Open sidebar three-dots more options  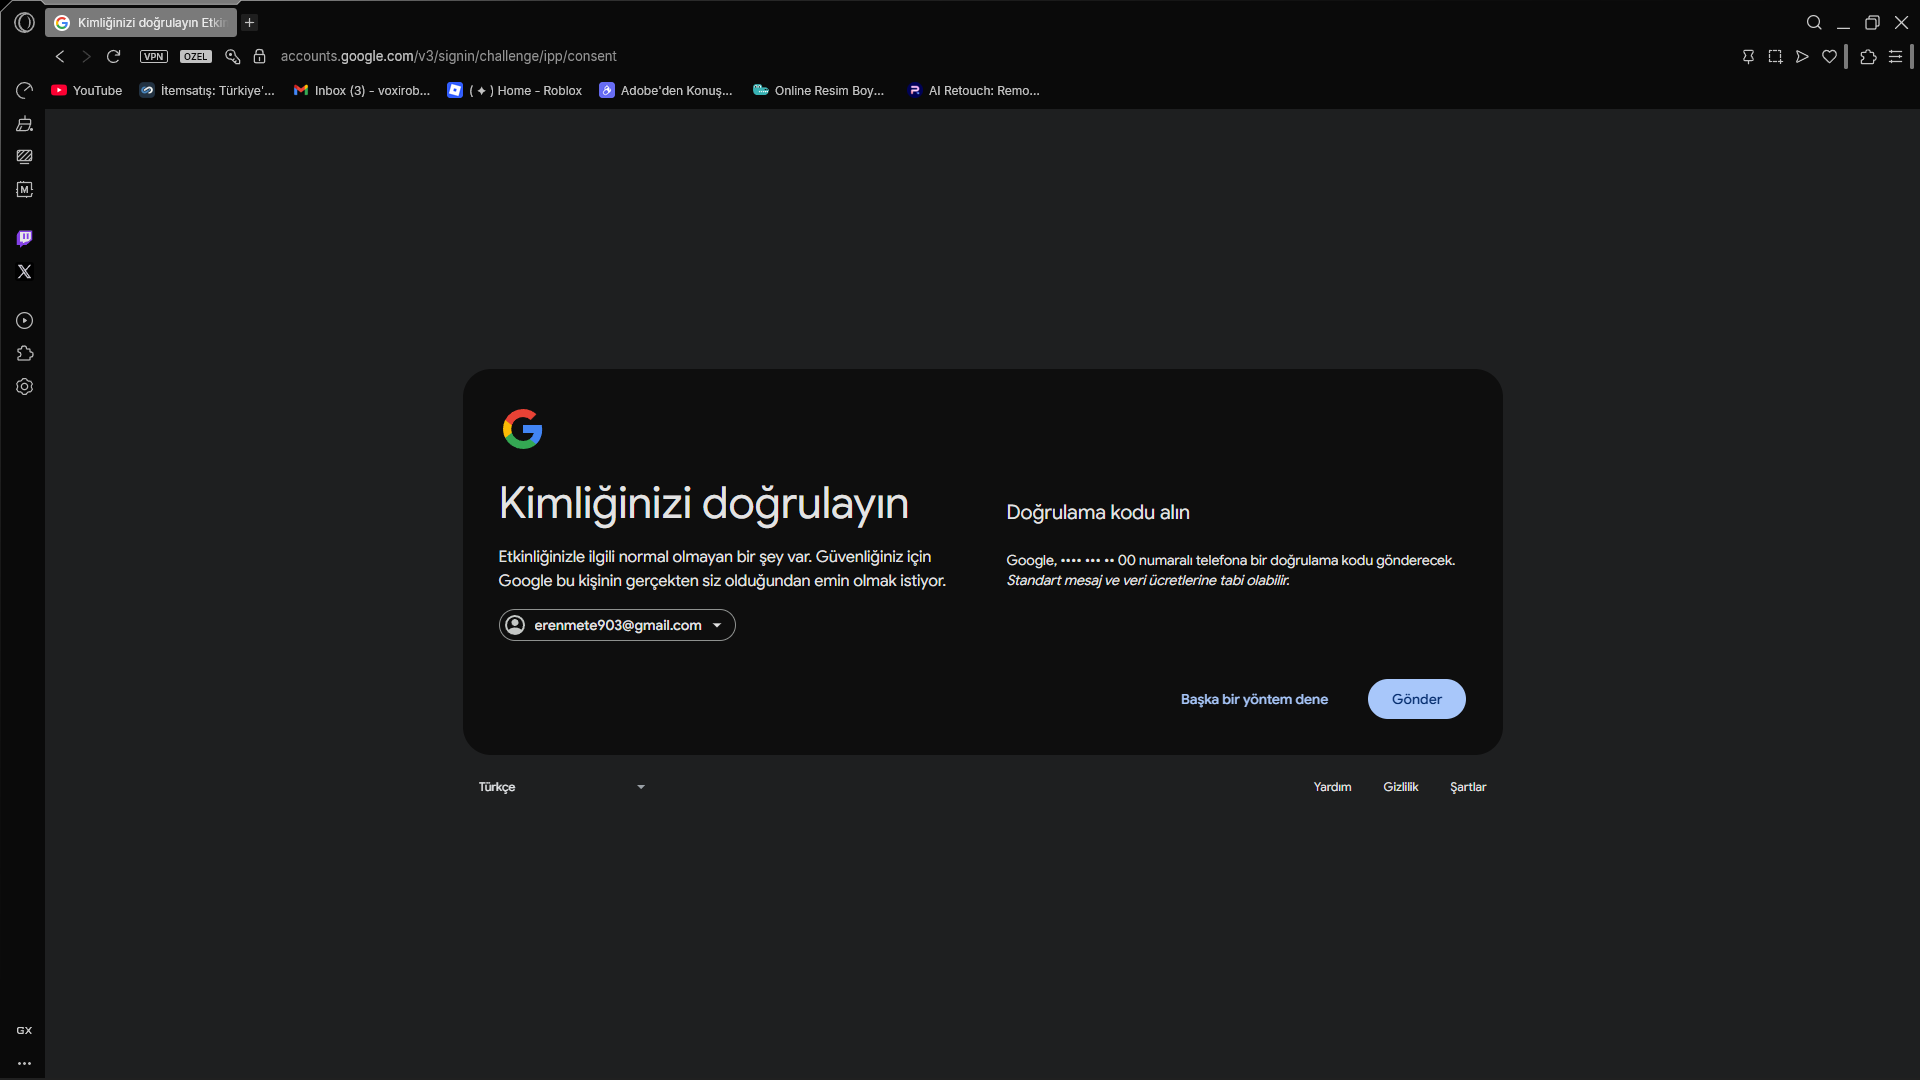24,1063
